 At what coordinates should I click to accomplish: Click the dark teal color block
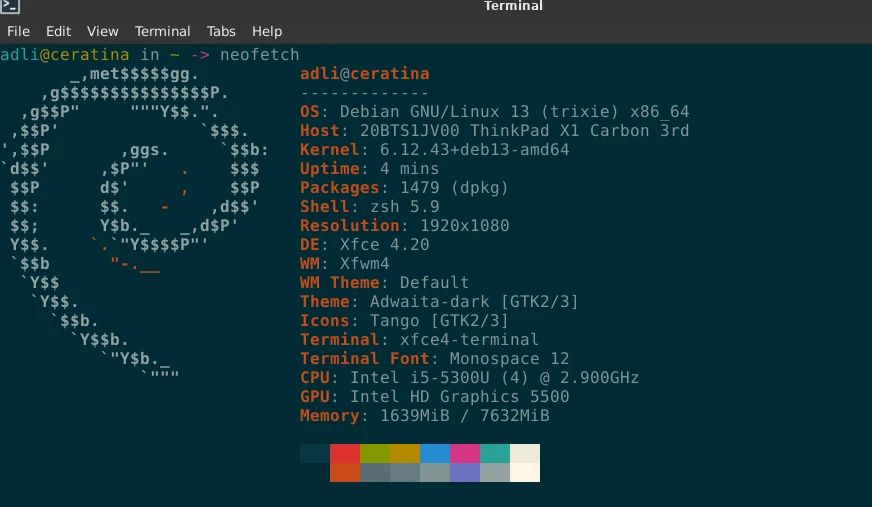(315, 454)
